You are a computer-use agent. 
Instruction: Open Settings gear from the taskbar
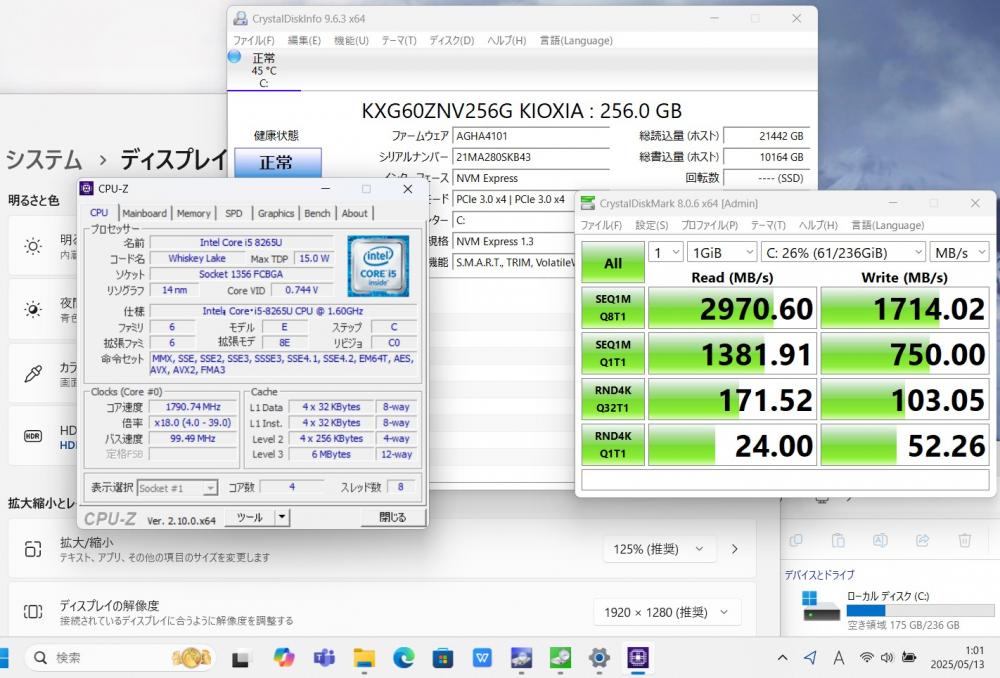click(599, 658)
